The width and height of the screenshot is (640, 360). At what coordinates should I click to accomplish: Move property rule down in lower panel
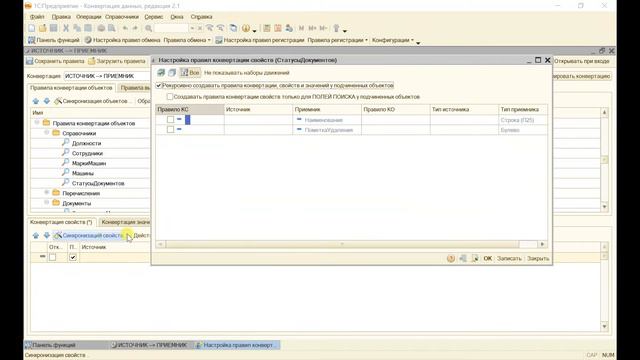[47, 236]
